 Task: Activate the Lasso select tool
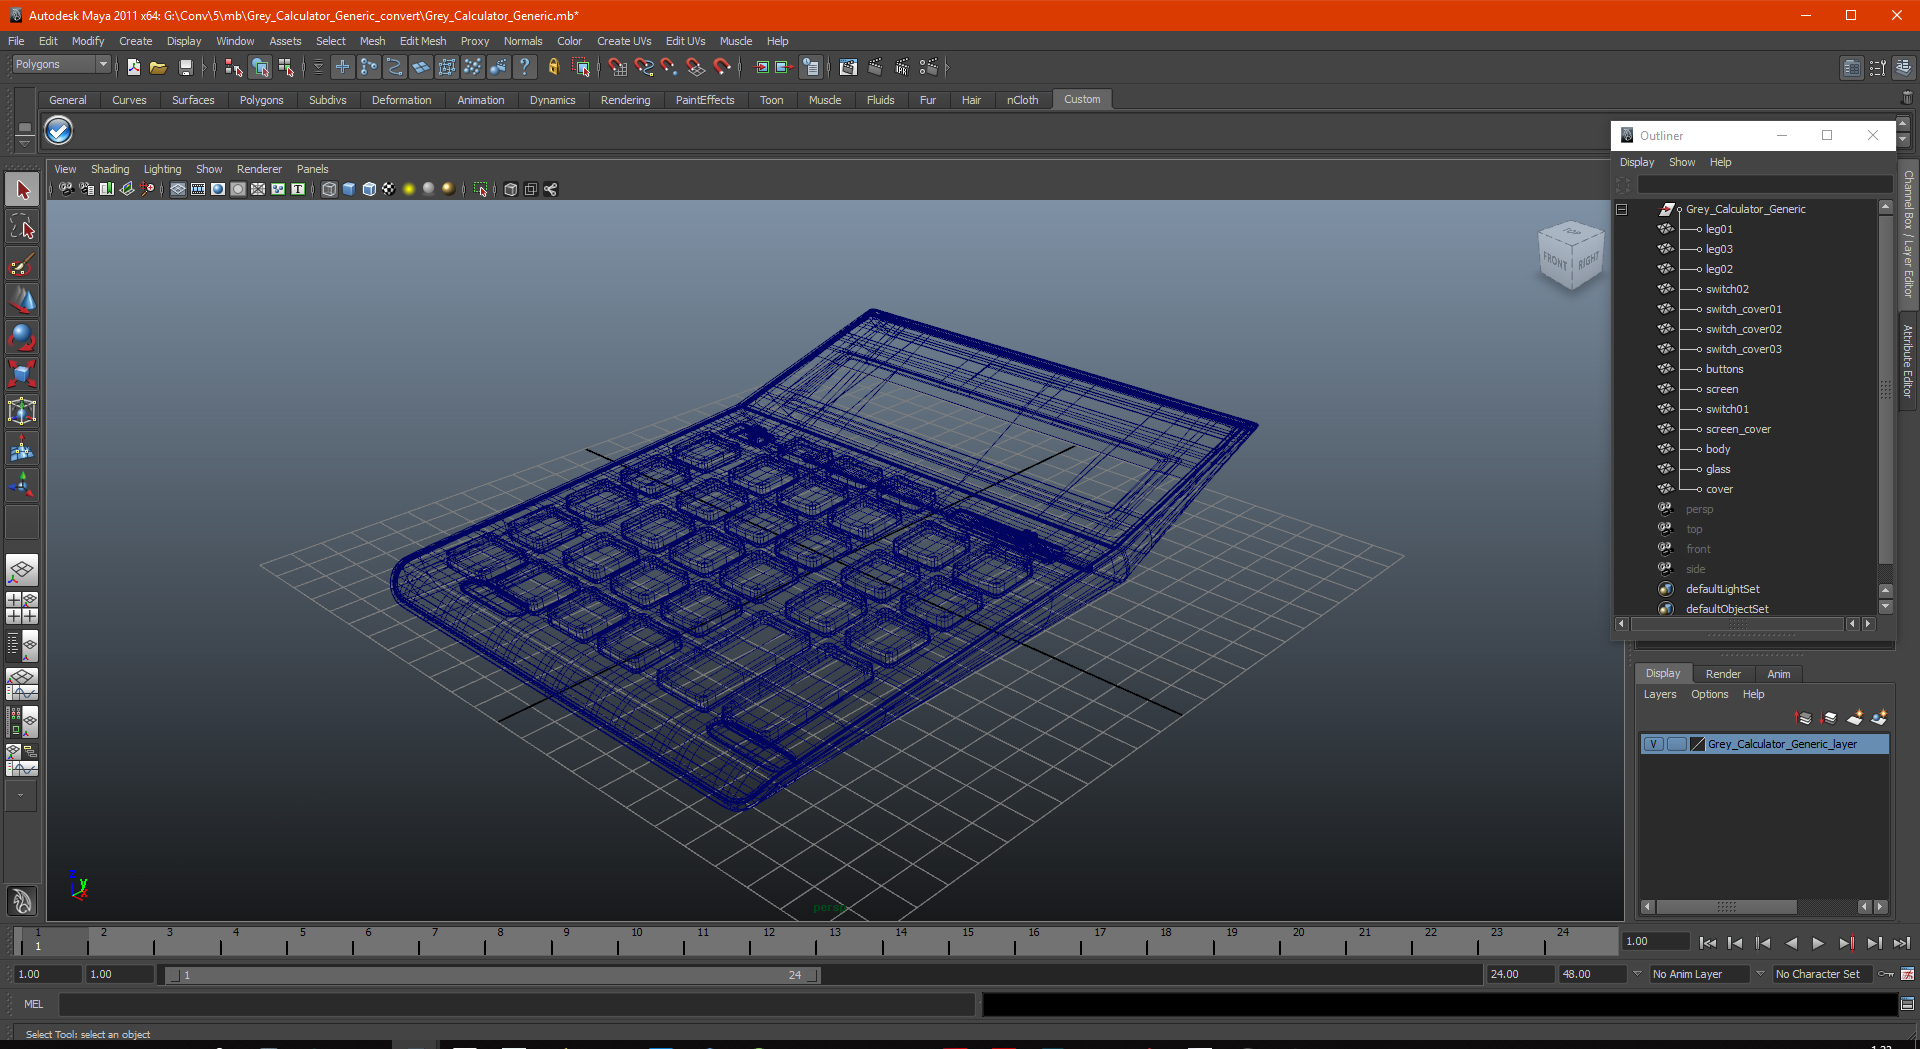point(22,227)
